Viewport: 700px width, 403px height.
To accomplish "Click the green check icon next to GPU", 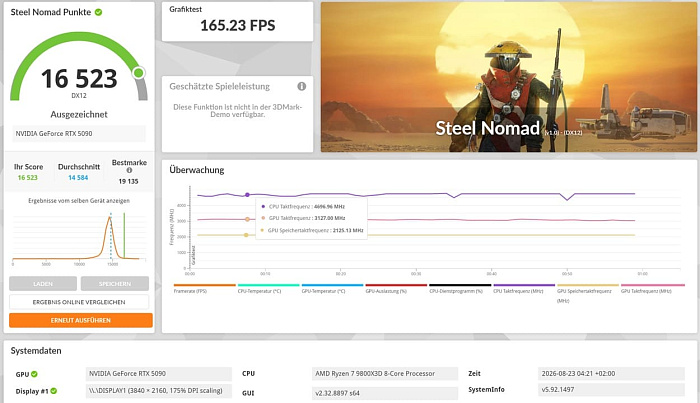I will click(34, 374).
